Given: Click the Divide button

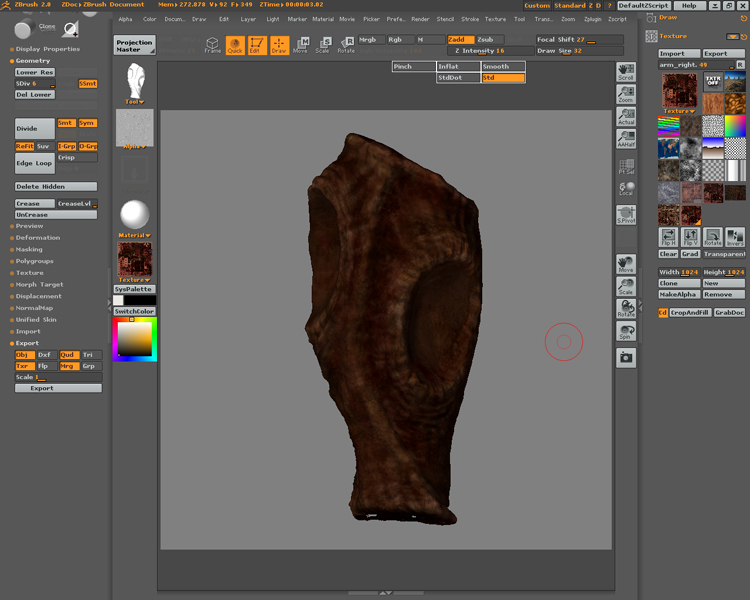Looking at the screenshot, I should 34,129.
